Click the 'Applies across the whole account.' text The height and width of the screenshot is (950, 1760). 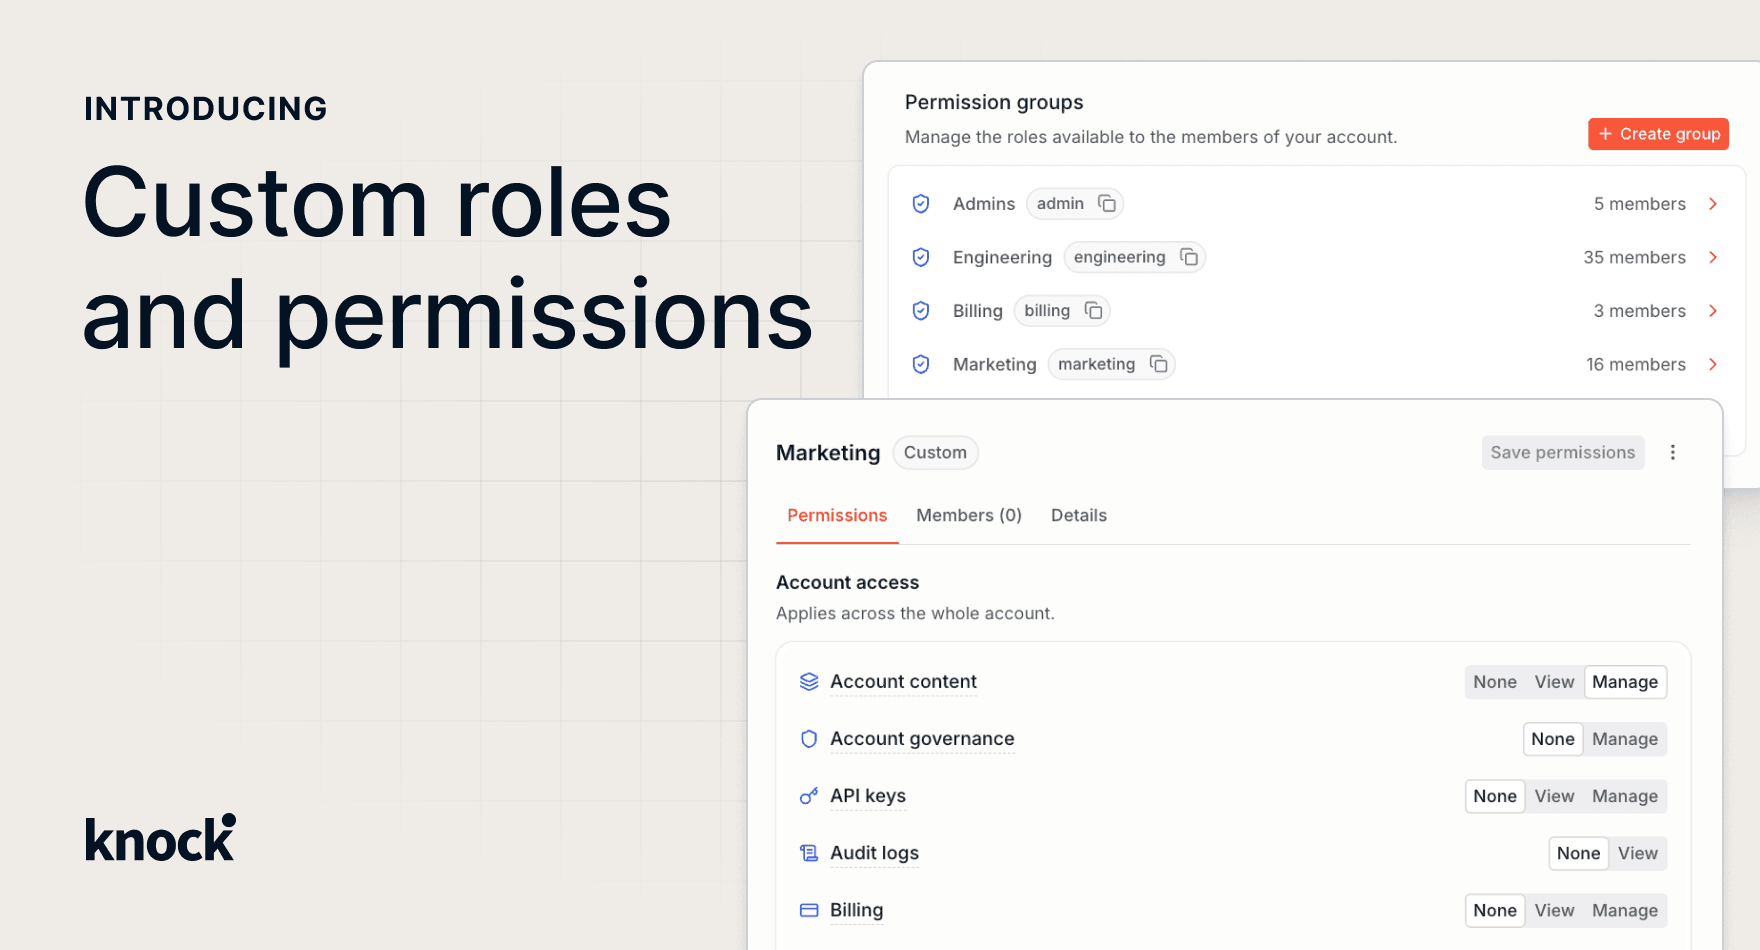coord(915,614)
